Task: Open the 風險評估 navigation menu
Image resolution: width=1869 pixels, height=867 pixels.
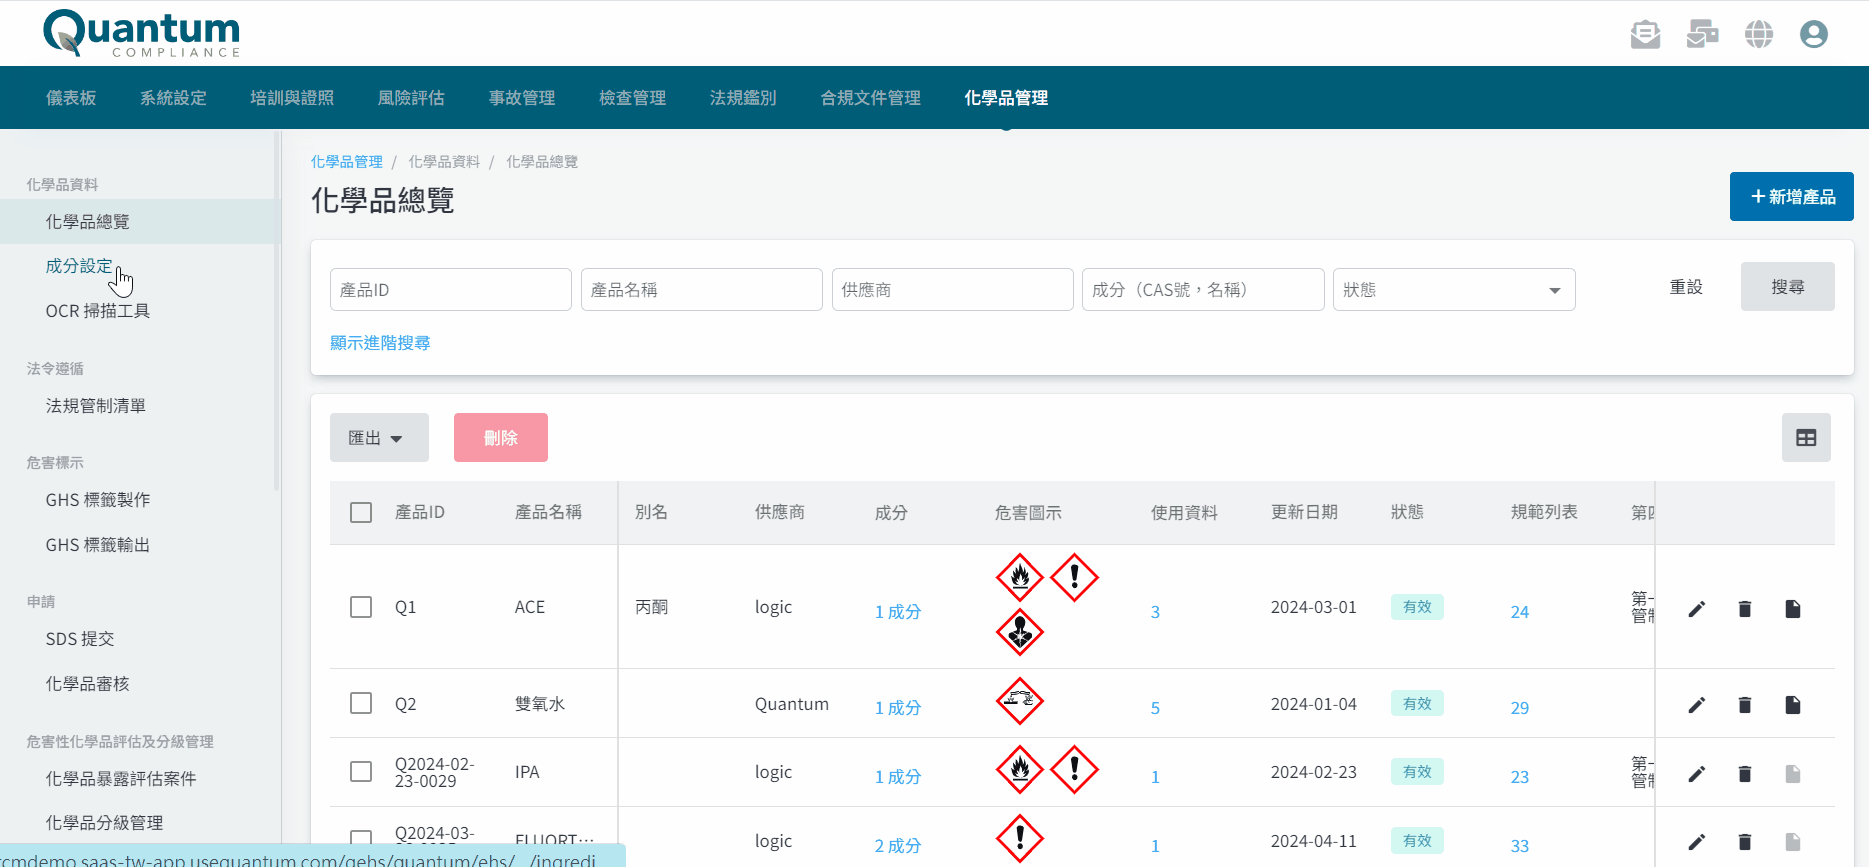Action: point(411,98)
